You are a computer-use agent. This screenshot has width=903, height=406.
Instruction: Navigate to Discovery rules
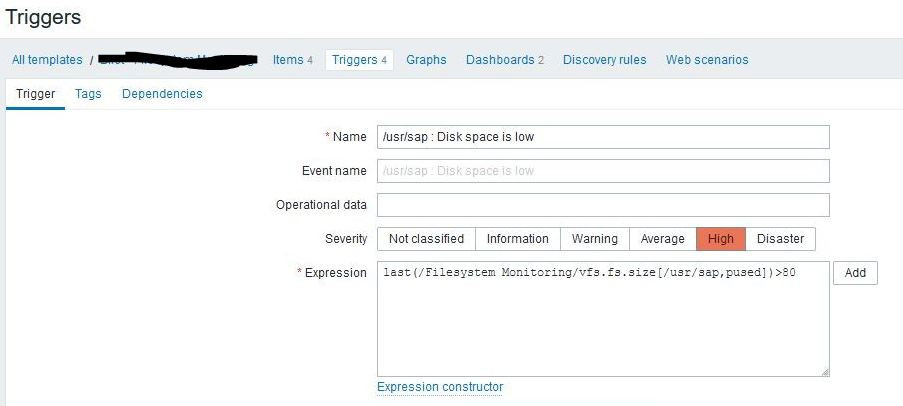point(604,60)
